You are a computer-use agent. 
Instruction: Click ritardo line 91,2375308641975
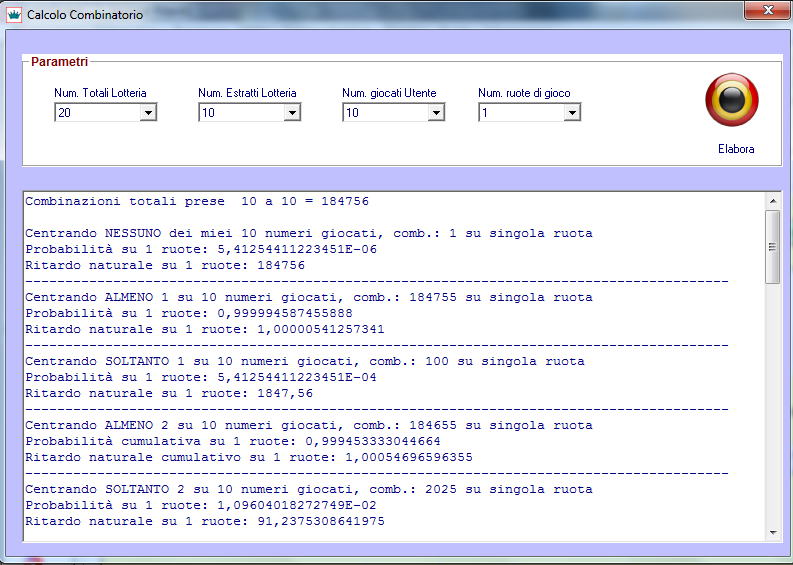(x=205, y=521)
